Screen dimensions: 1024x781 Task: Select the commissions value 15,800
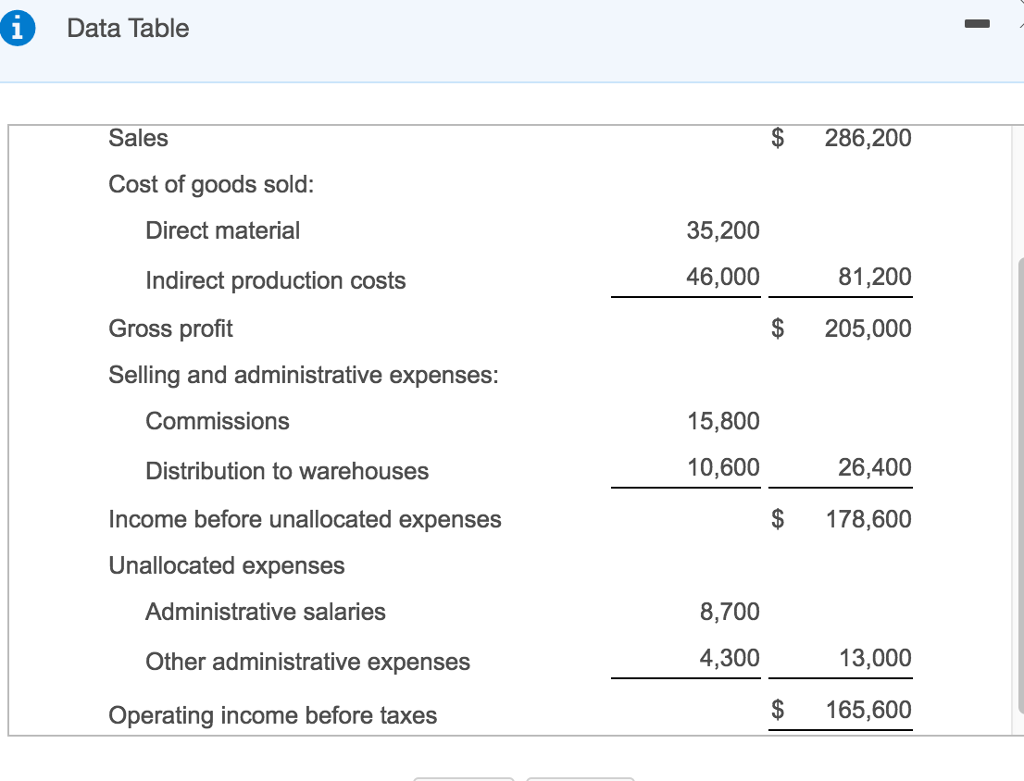(x=724, y=421)
